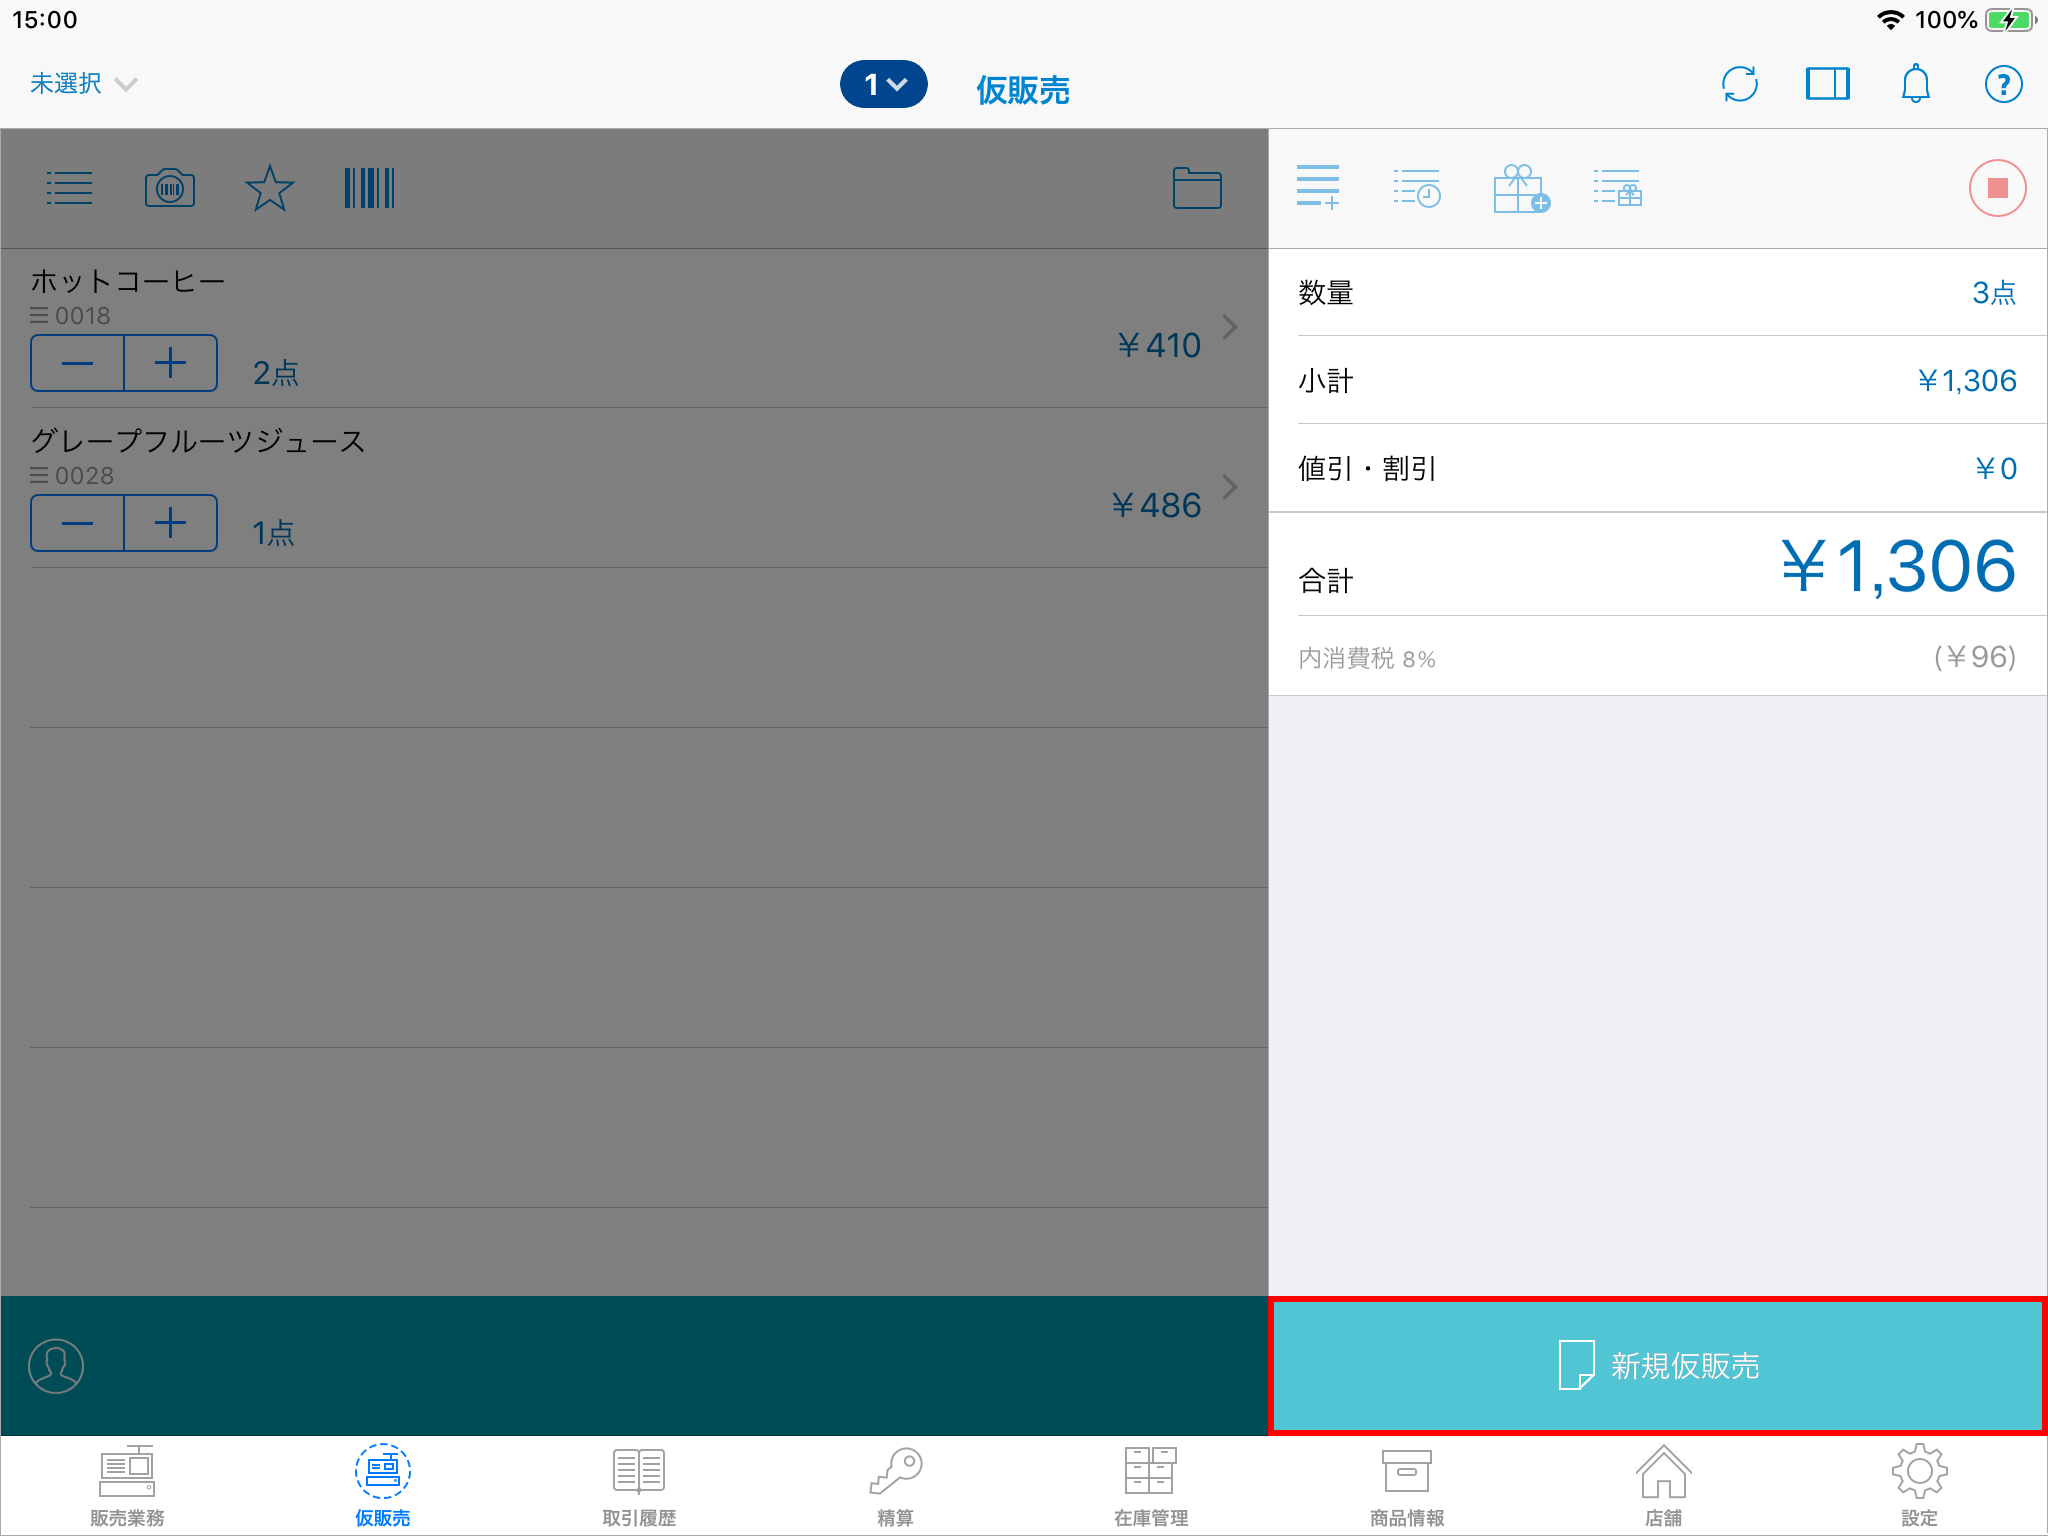
Task: Tap the camera barcode scan icon
Action: click(170, 188)
